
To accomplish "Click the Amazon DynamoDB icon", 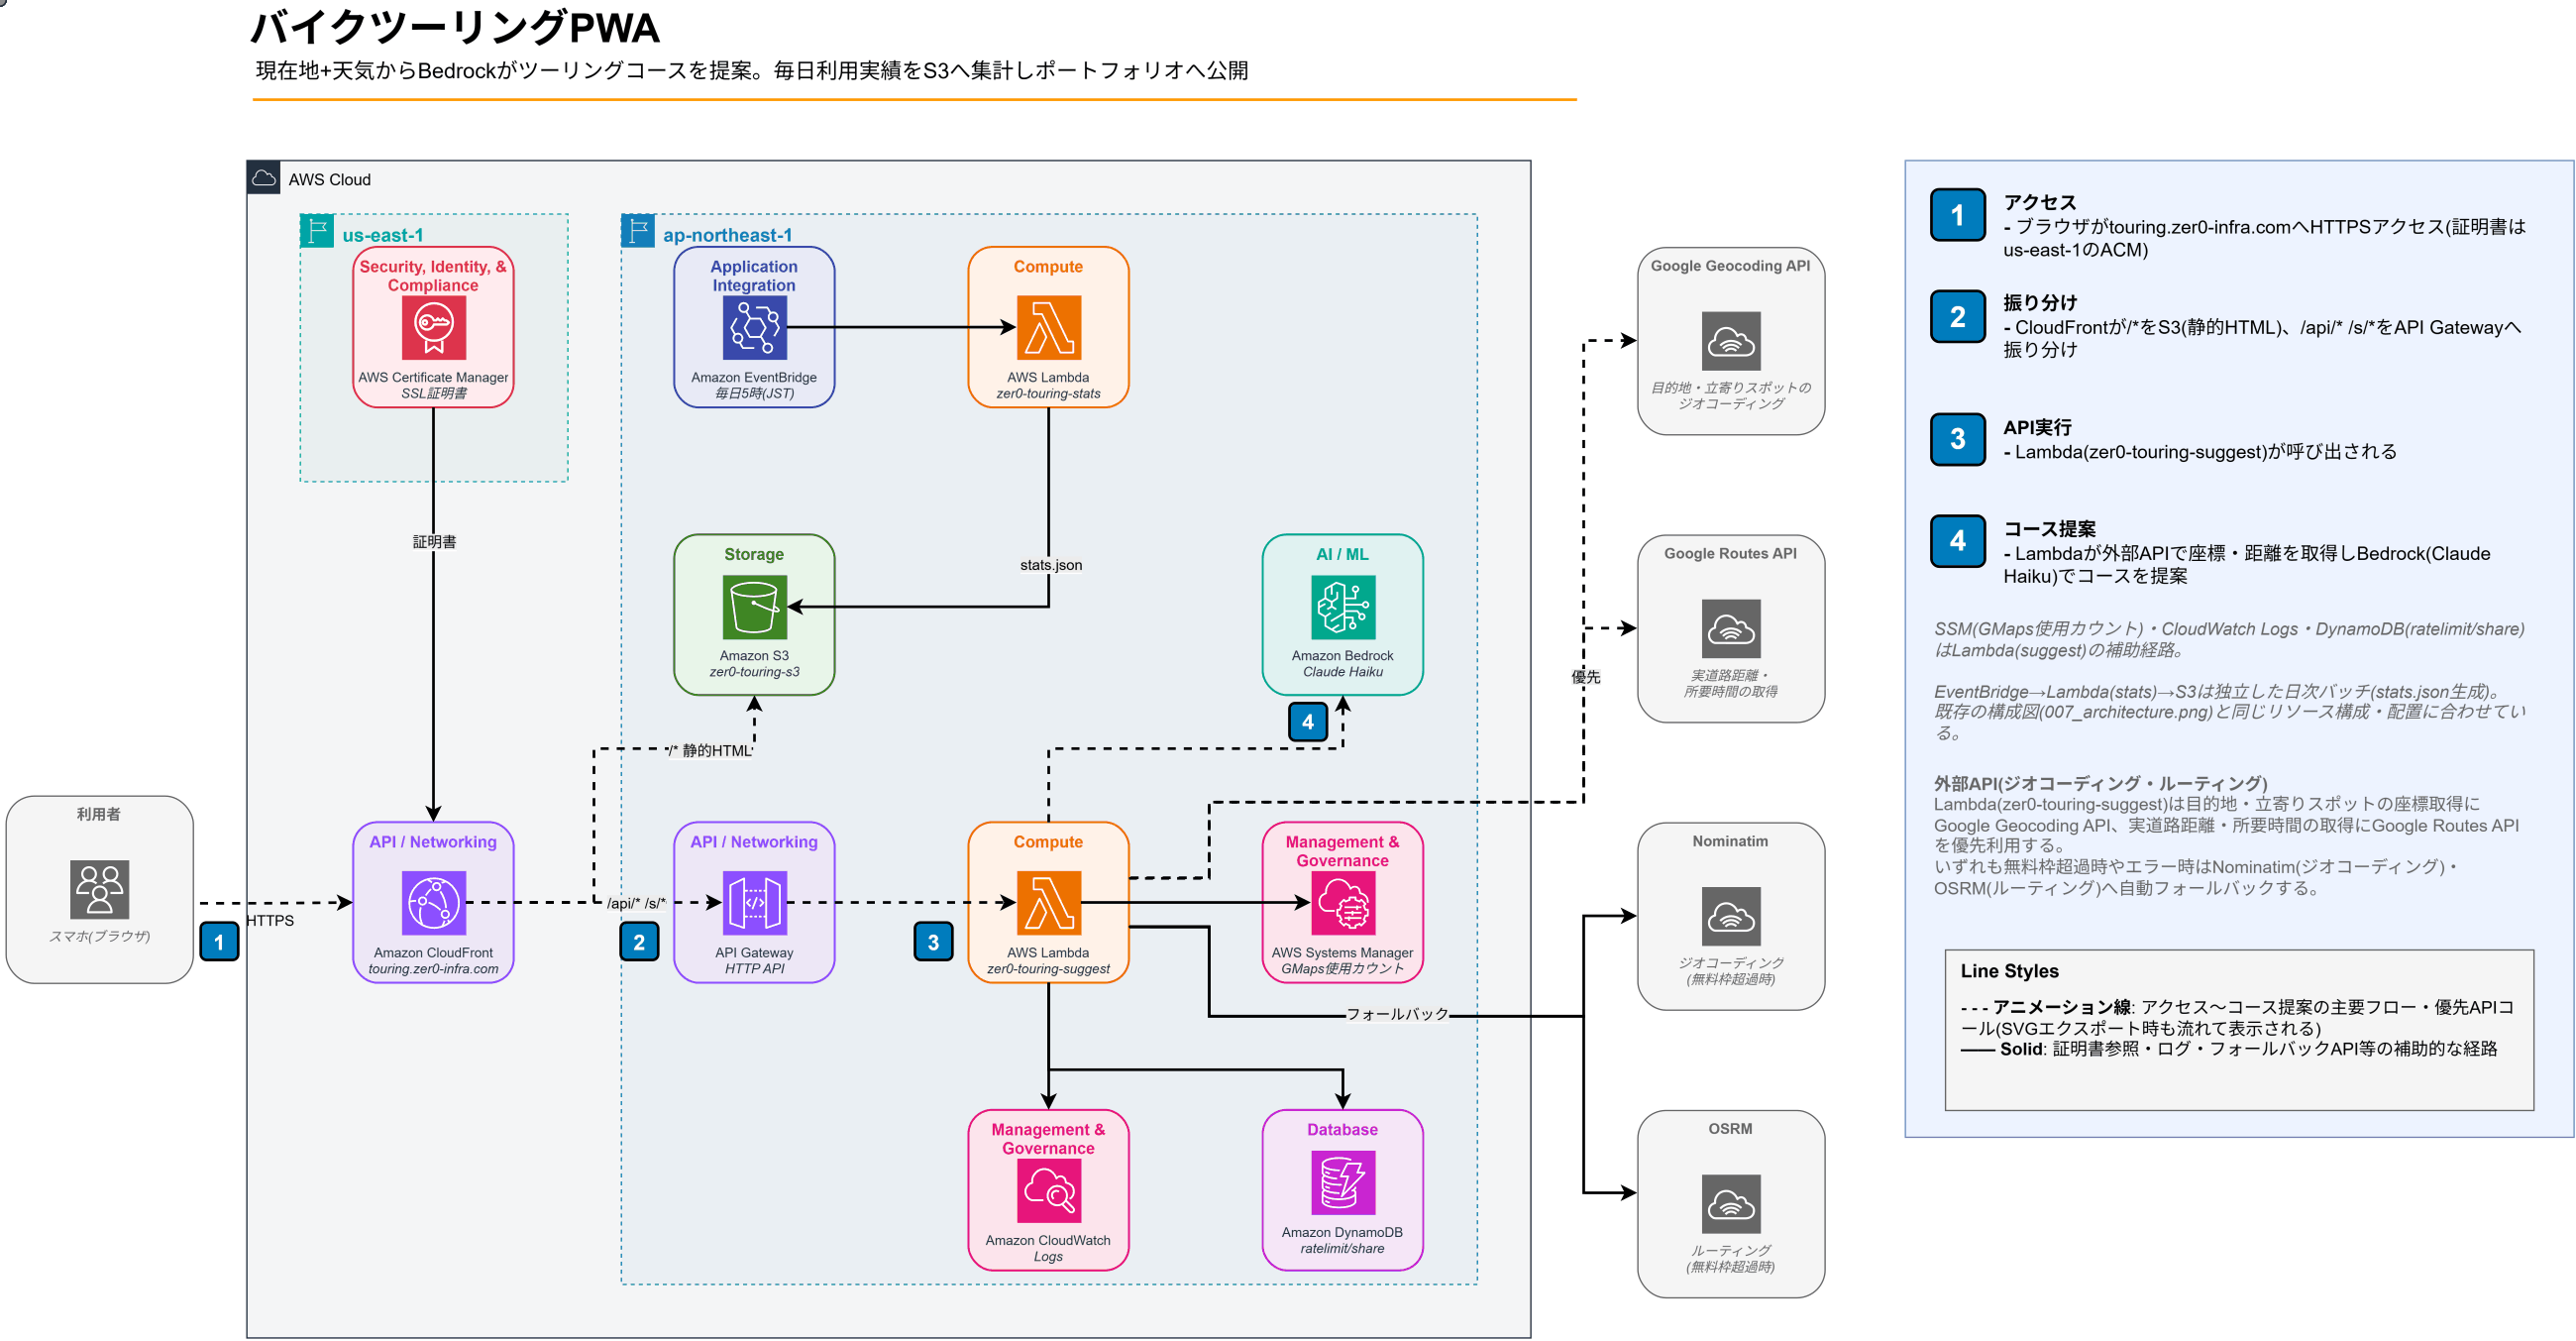I will click(x=1343, y=1183).
